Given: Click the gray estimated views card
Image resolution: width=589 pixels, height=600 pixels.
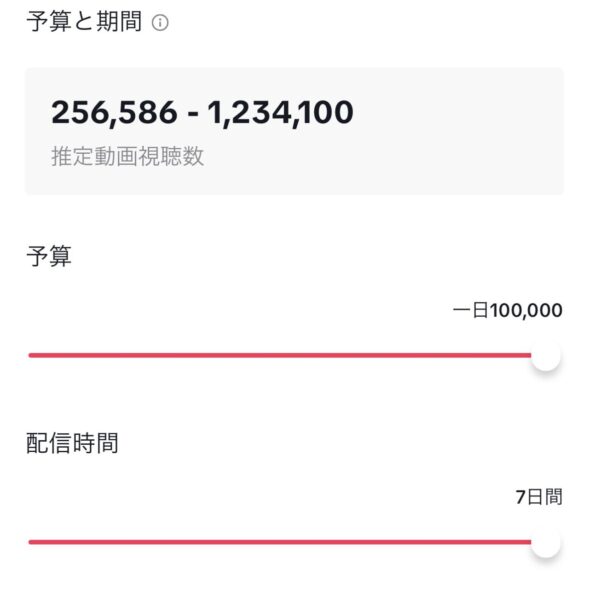Looking at the screenshot, I should [294, 131].
